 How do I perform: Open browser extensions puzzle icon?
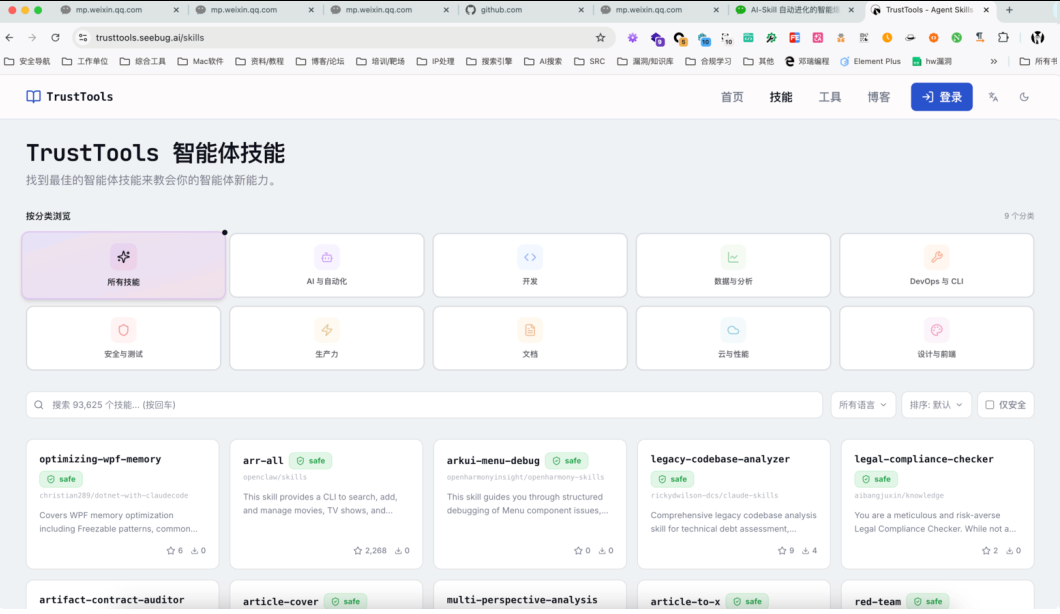tap(1003, 38)
